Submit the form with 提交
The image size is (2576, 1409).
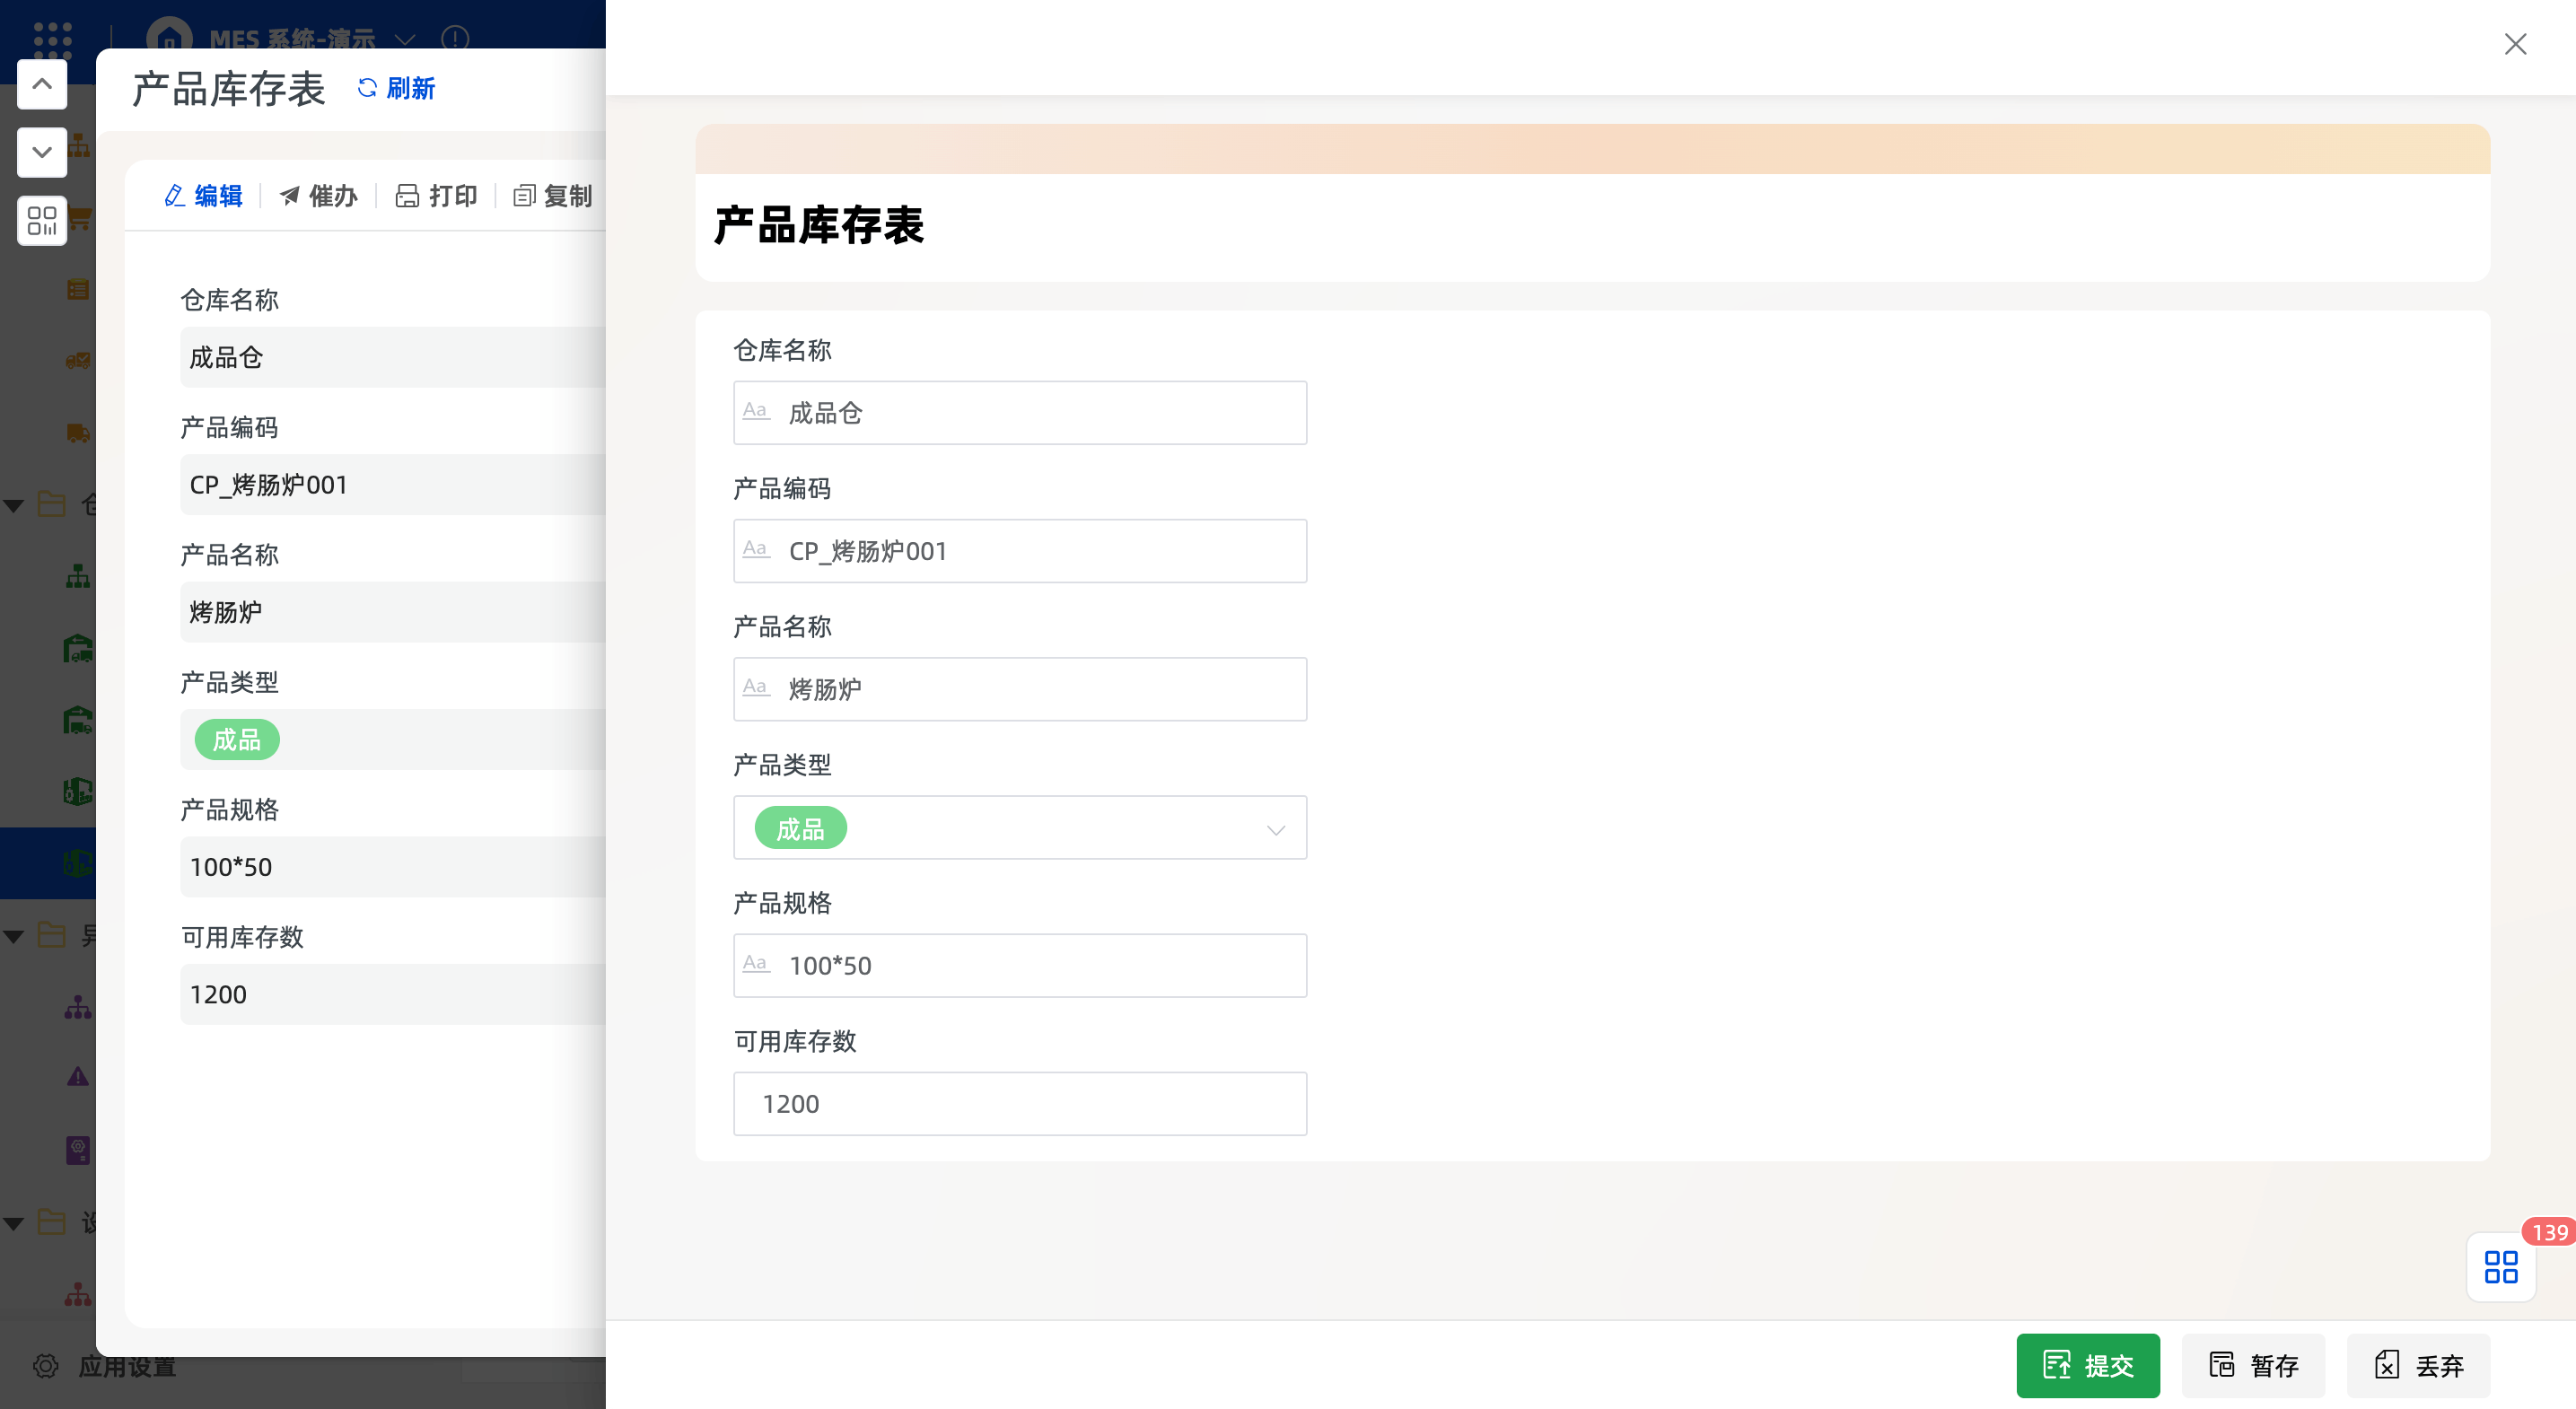[x=2087, y=1365]
